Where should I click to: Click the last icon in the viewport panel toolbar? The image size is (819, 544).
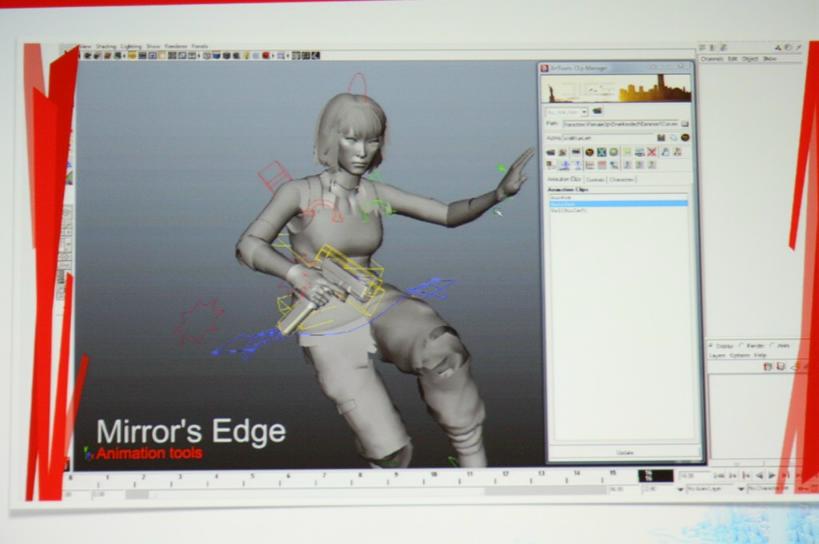pyautogui.click(x=315, y=55)
